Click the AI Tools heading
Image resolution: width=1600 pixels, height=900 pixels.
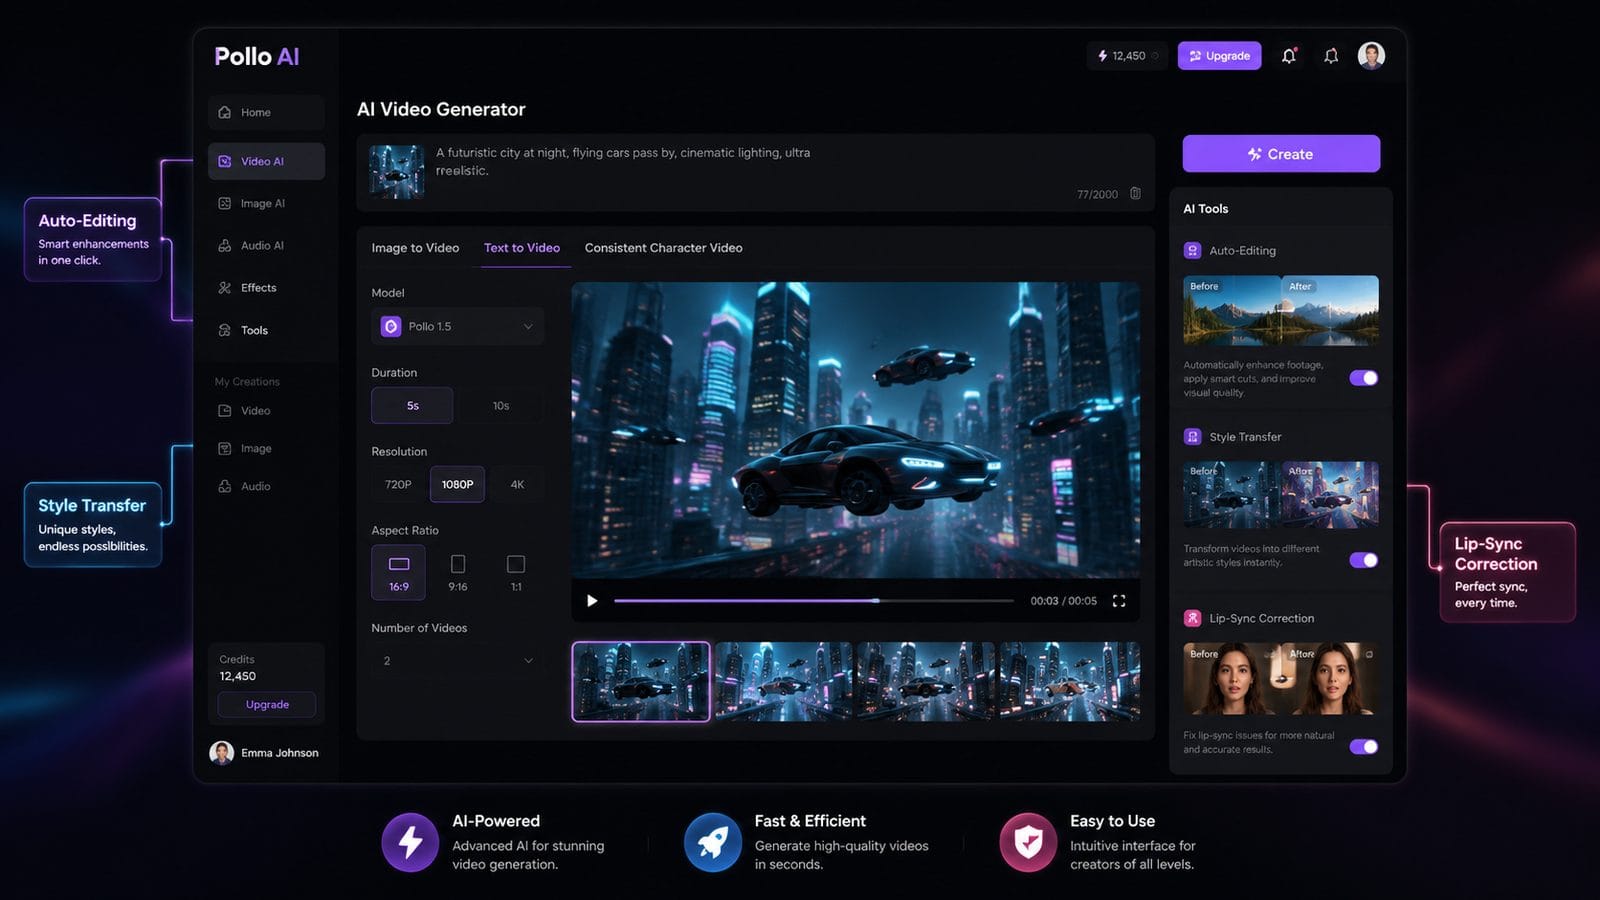(x=1206, y=209)
